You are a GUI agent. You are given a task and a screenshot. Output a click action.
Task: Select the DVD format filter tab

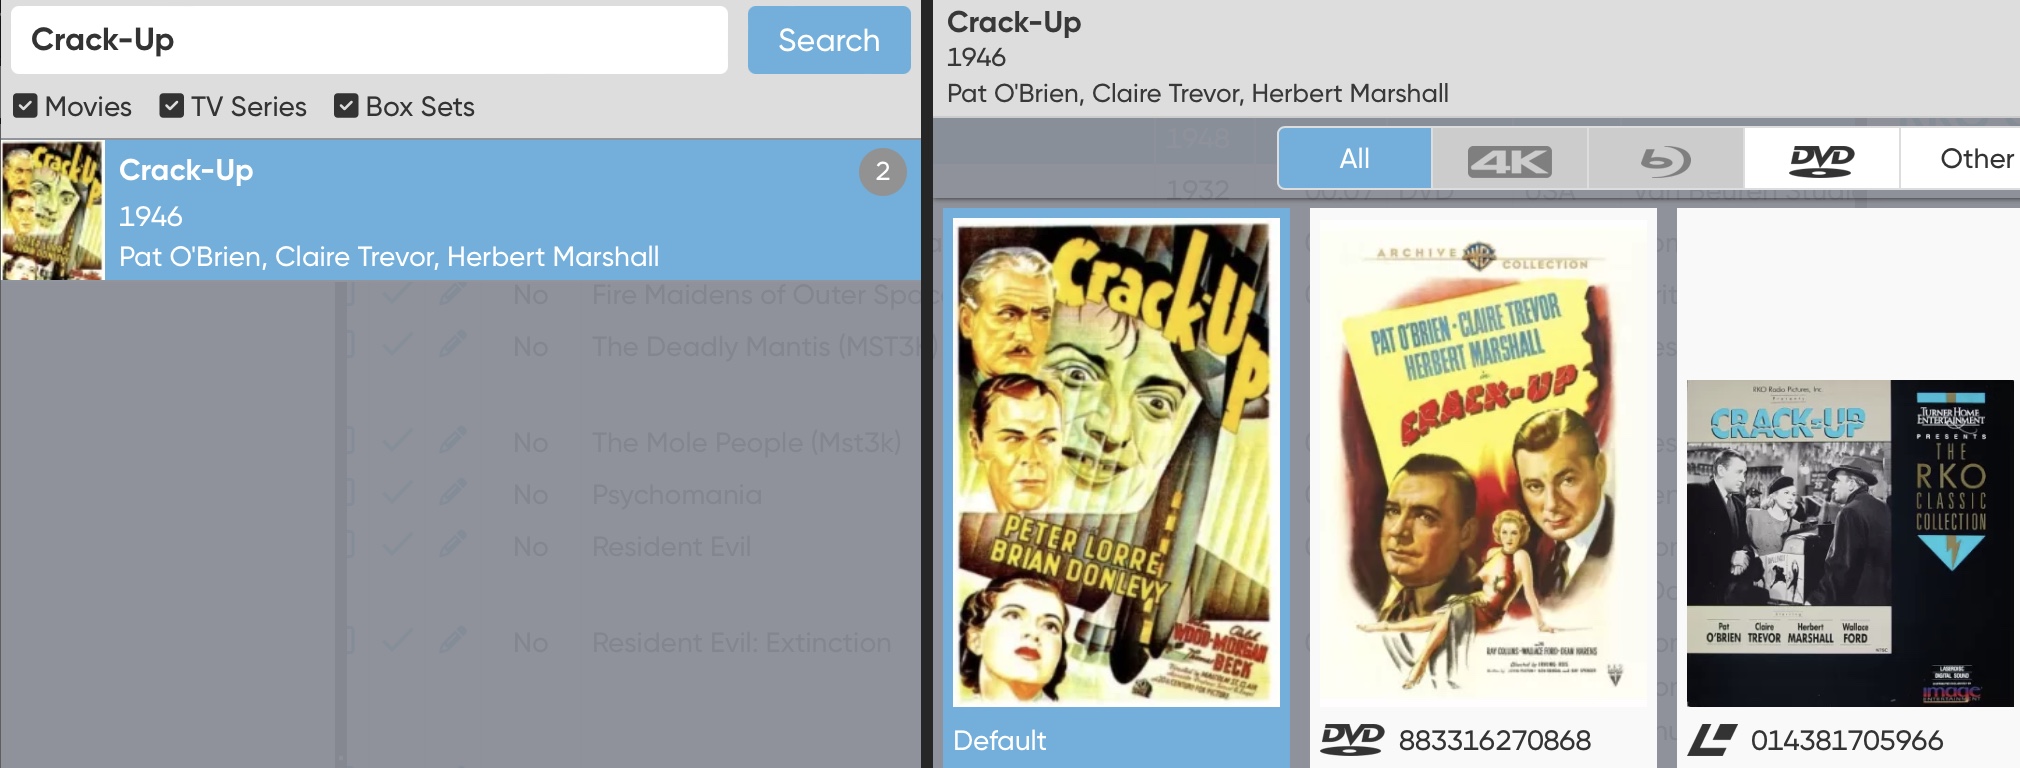pyautogui.click(x=1821, y=159)
